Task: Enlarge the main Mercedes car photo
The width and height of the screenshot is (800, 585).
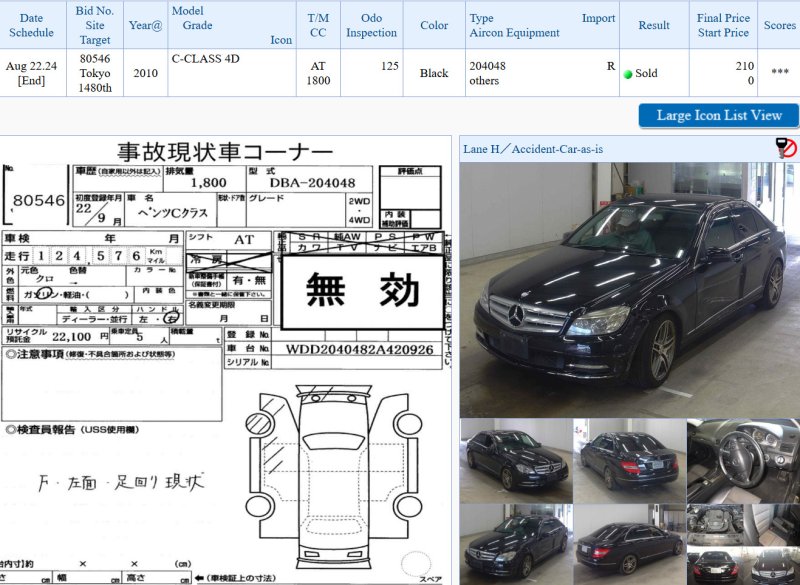Action: (x=629, y=289)
